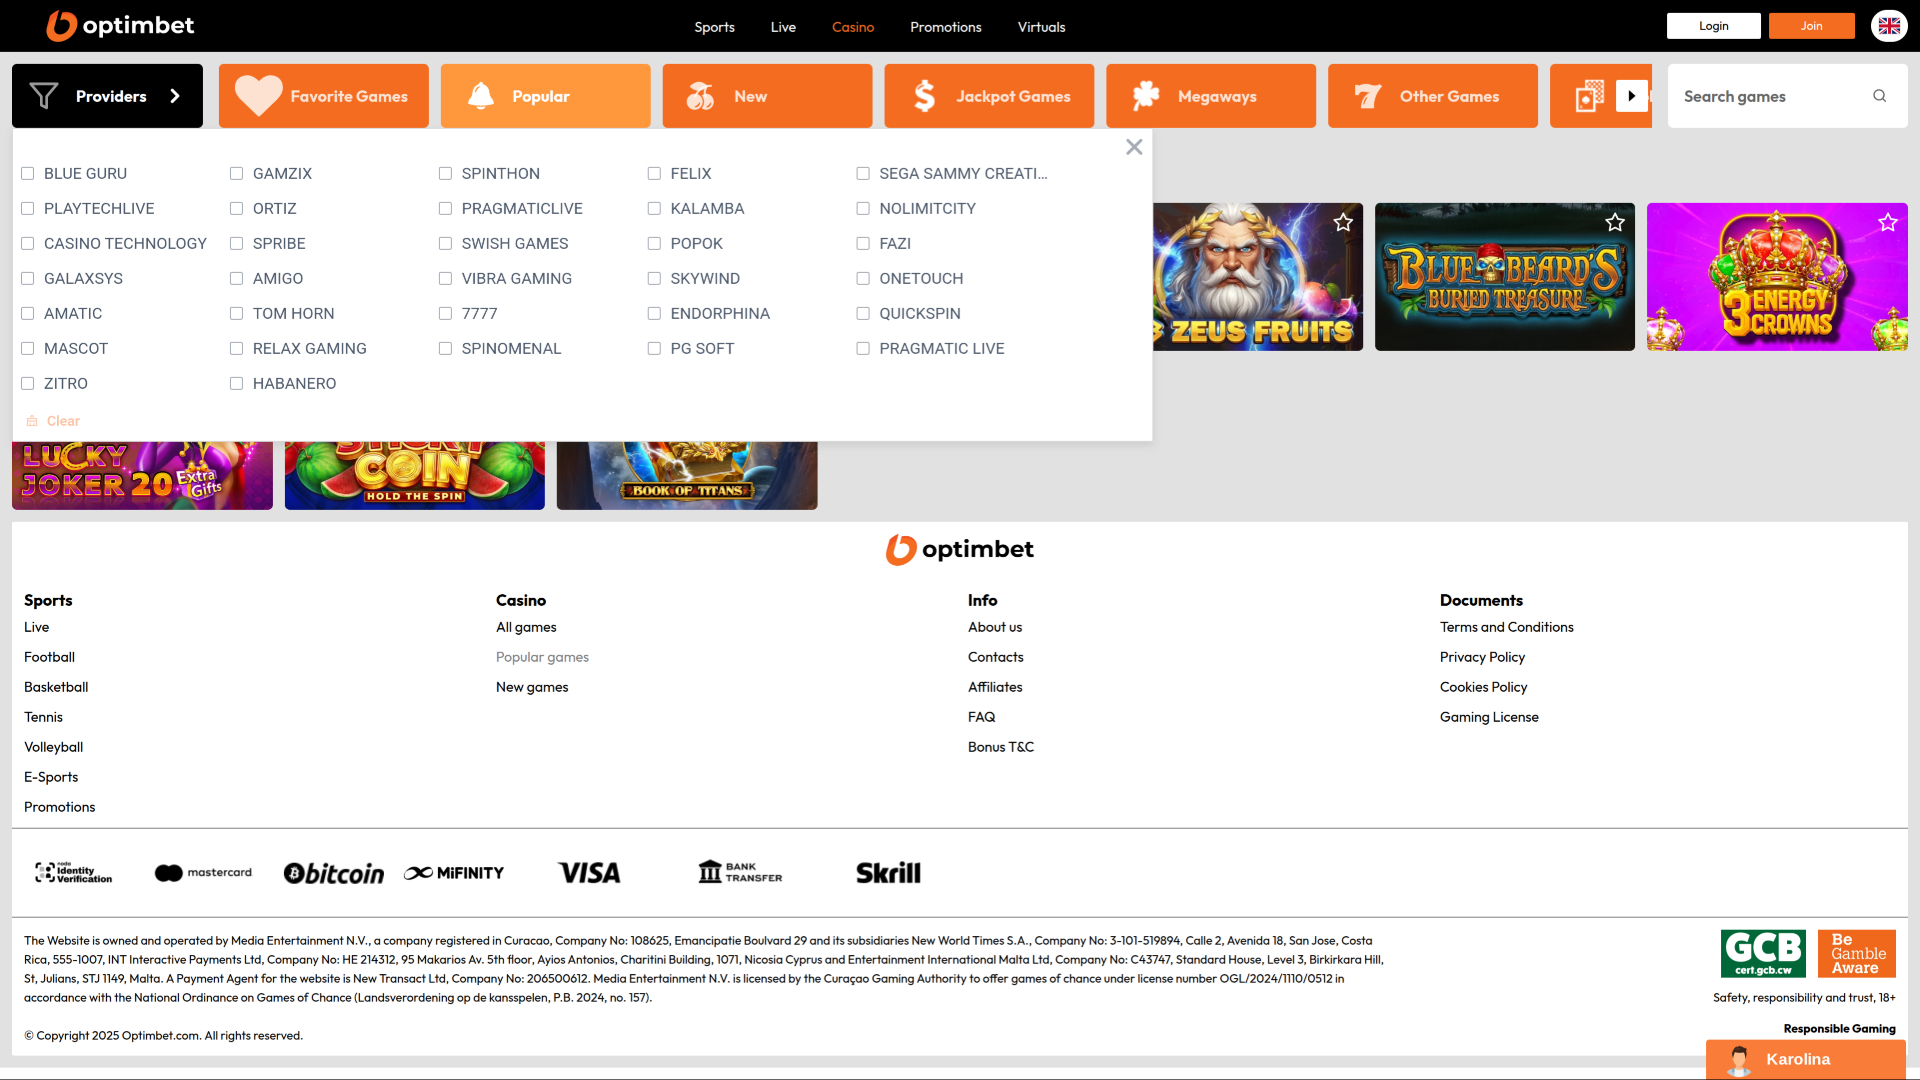Open the Gaming License link
1920x1080 pixels.
coord(1489,717)
